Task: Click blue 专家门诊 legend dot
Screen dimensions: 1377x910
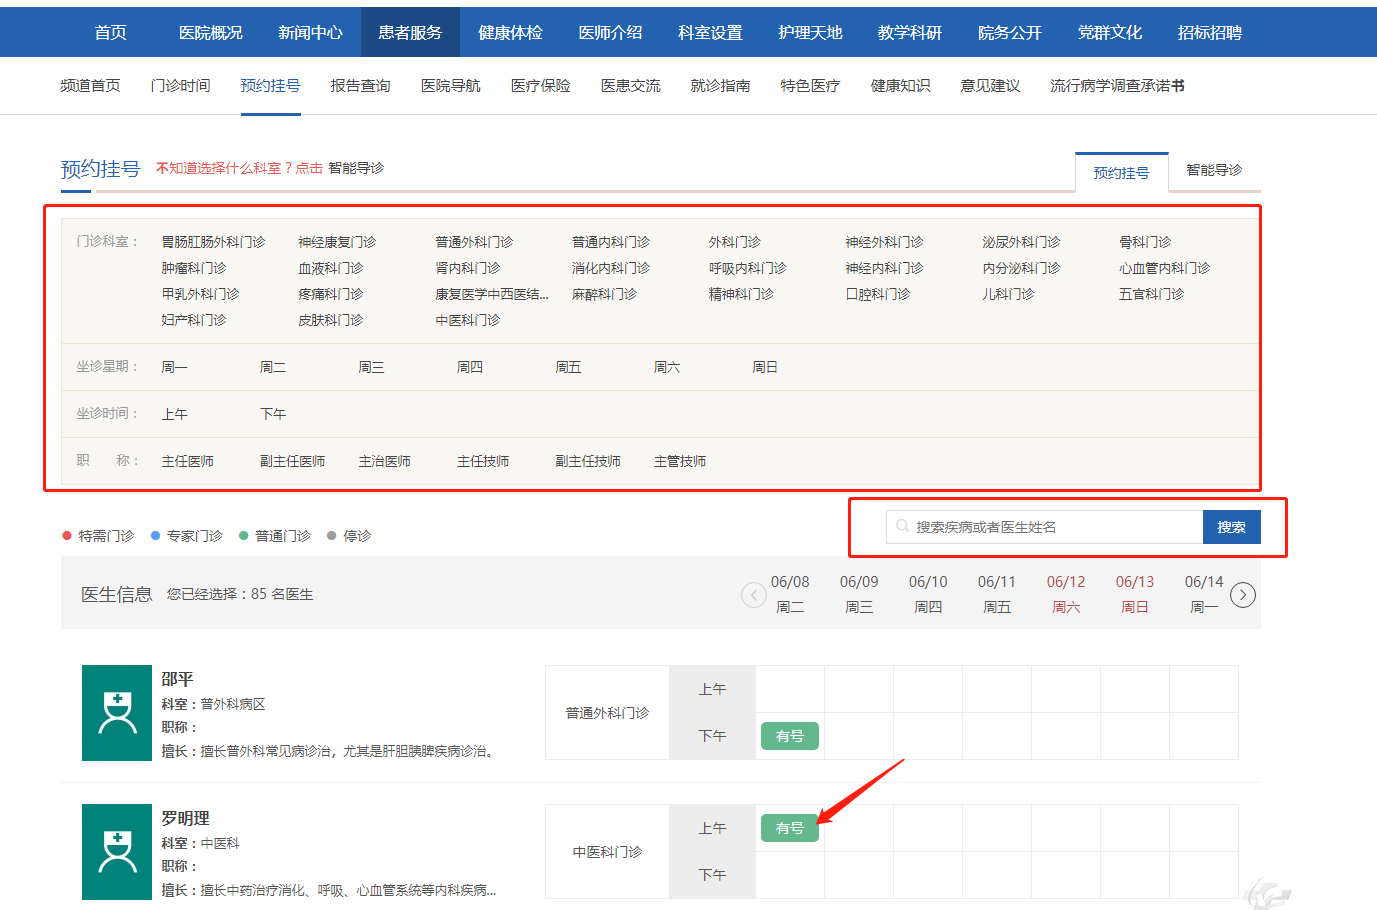Action: 155,536
